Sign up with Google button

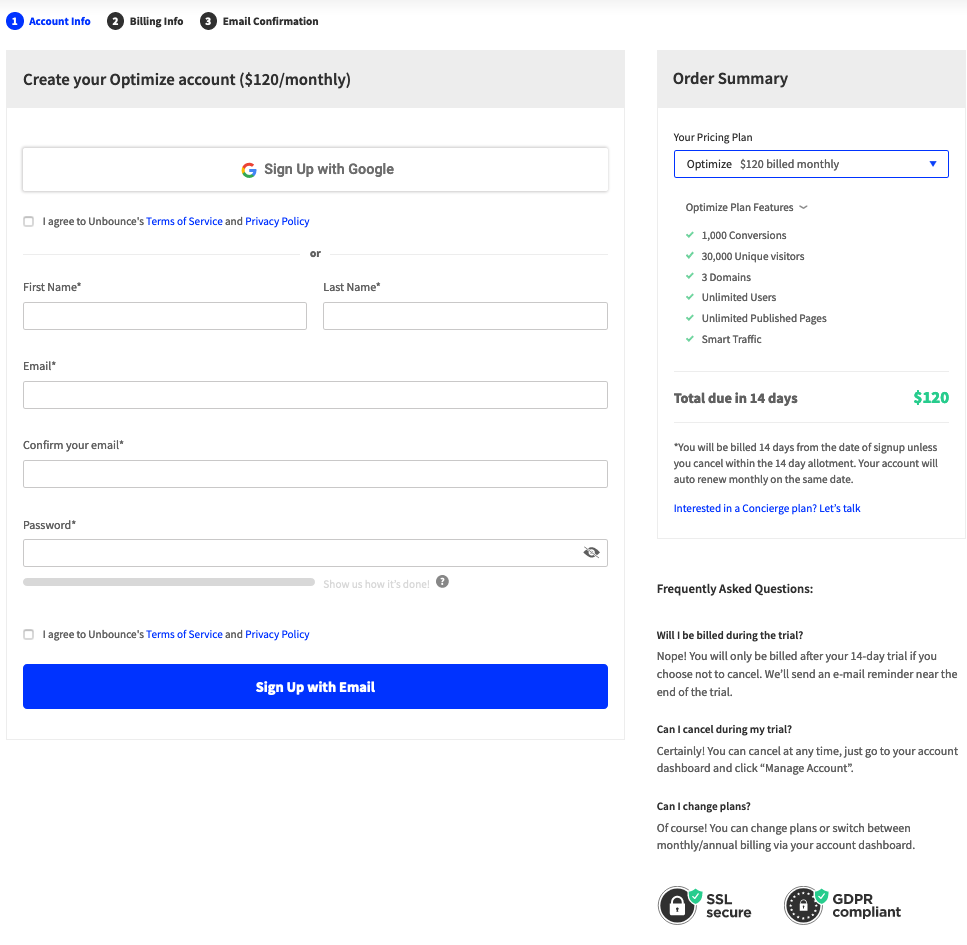[x=315, y=169]
